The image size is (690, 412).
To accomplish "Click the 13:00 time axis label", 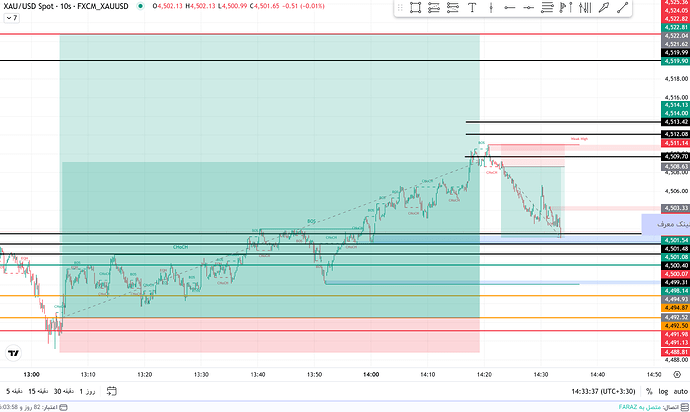I will (31, 375).
